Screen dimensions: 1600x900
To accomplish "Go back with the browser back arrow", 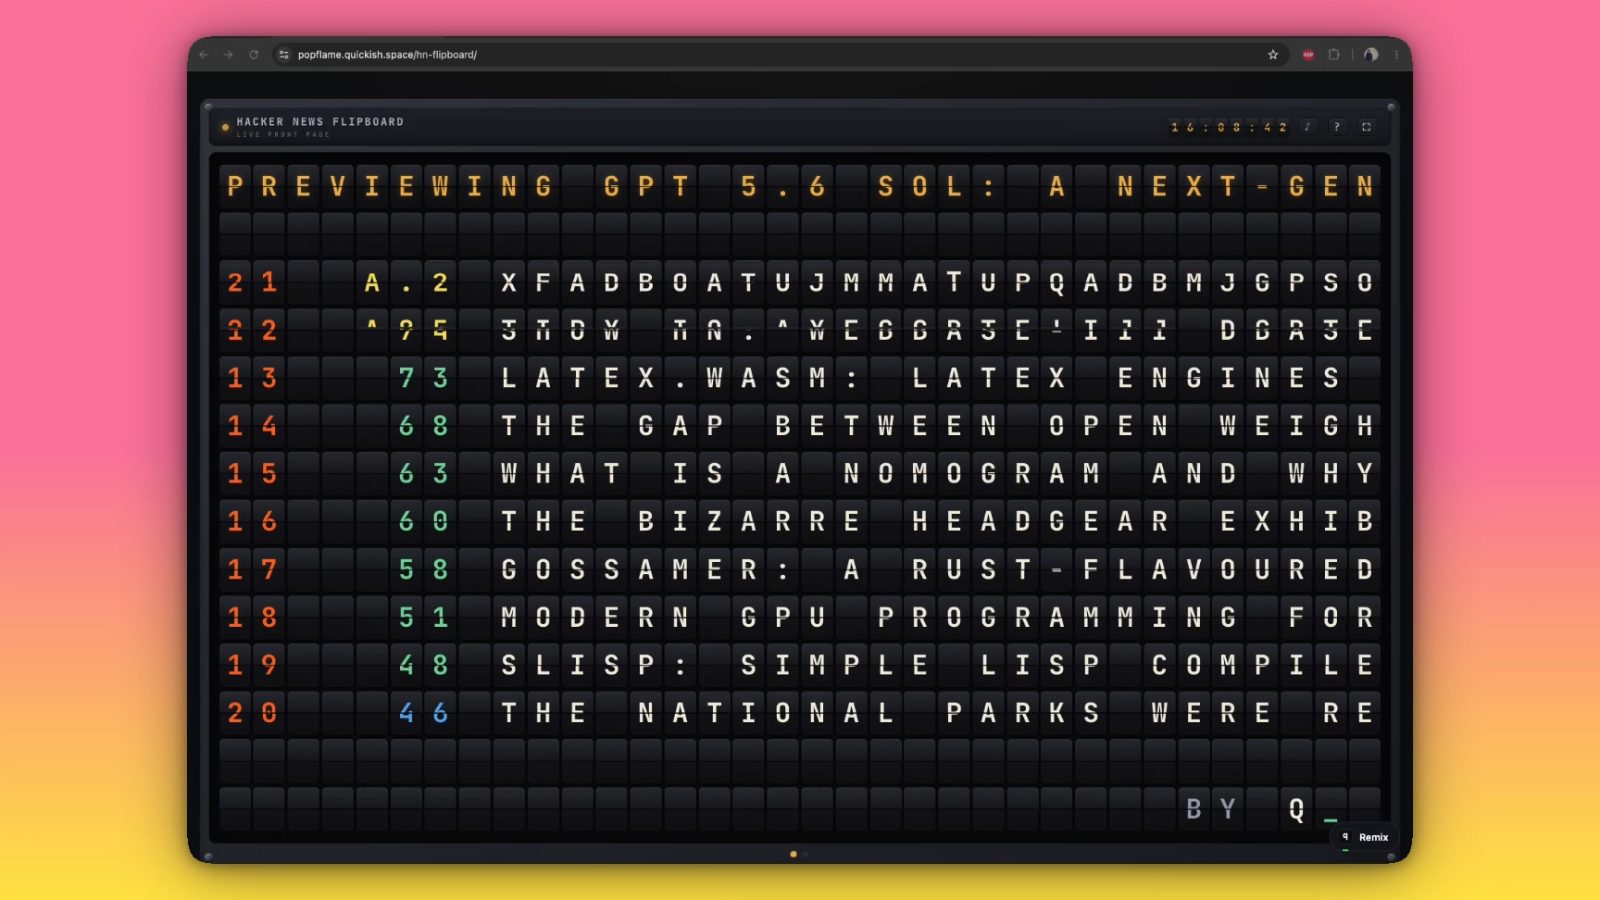I will [x=204, y=55].
